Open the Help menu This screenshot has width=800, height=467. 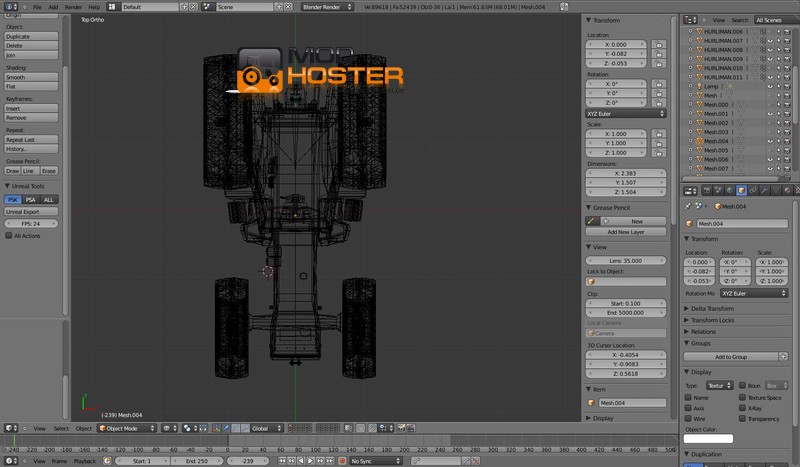click(94, 7)
